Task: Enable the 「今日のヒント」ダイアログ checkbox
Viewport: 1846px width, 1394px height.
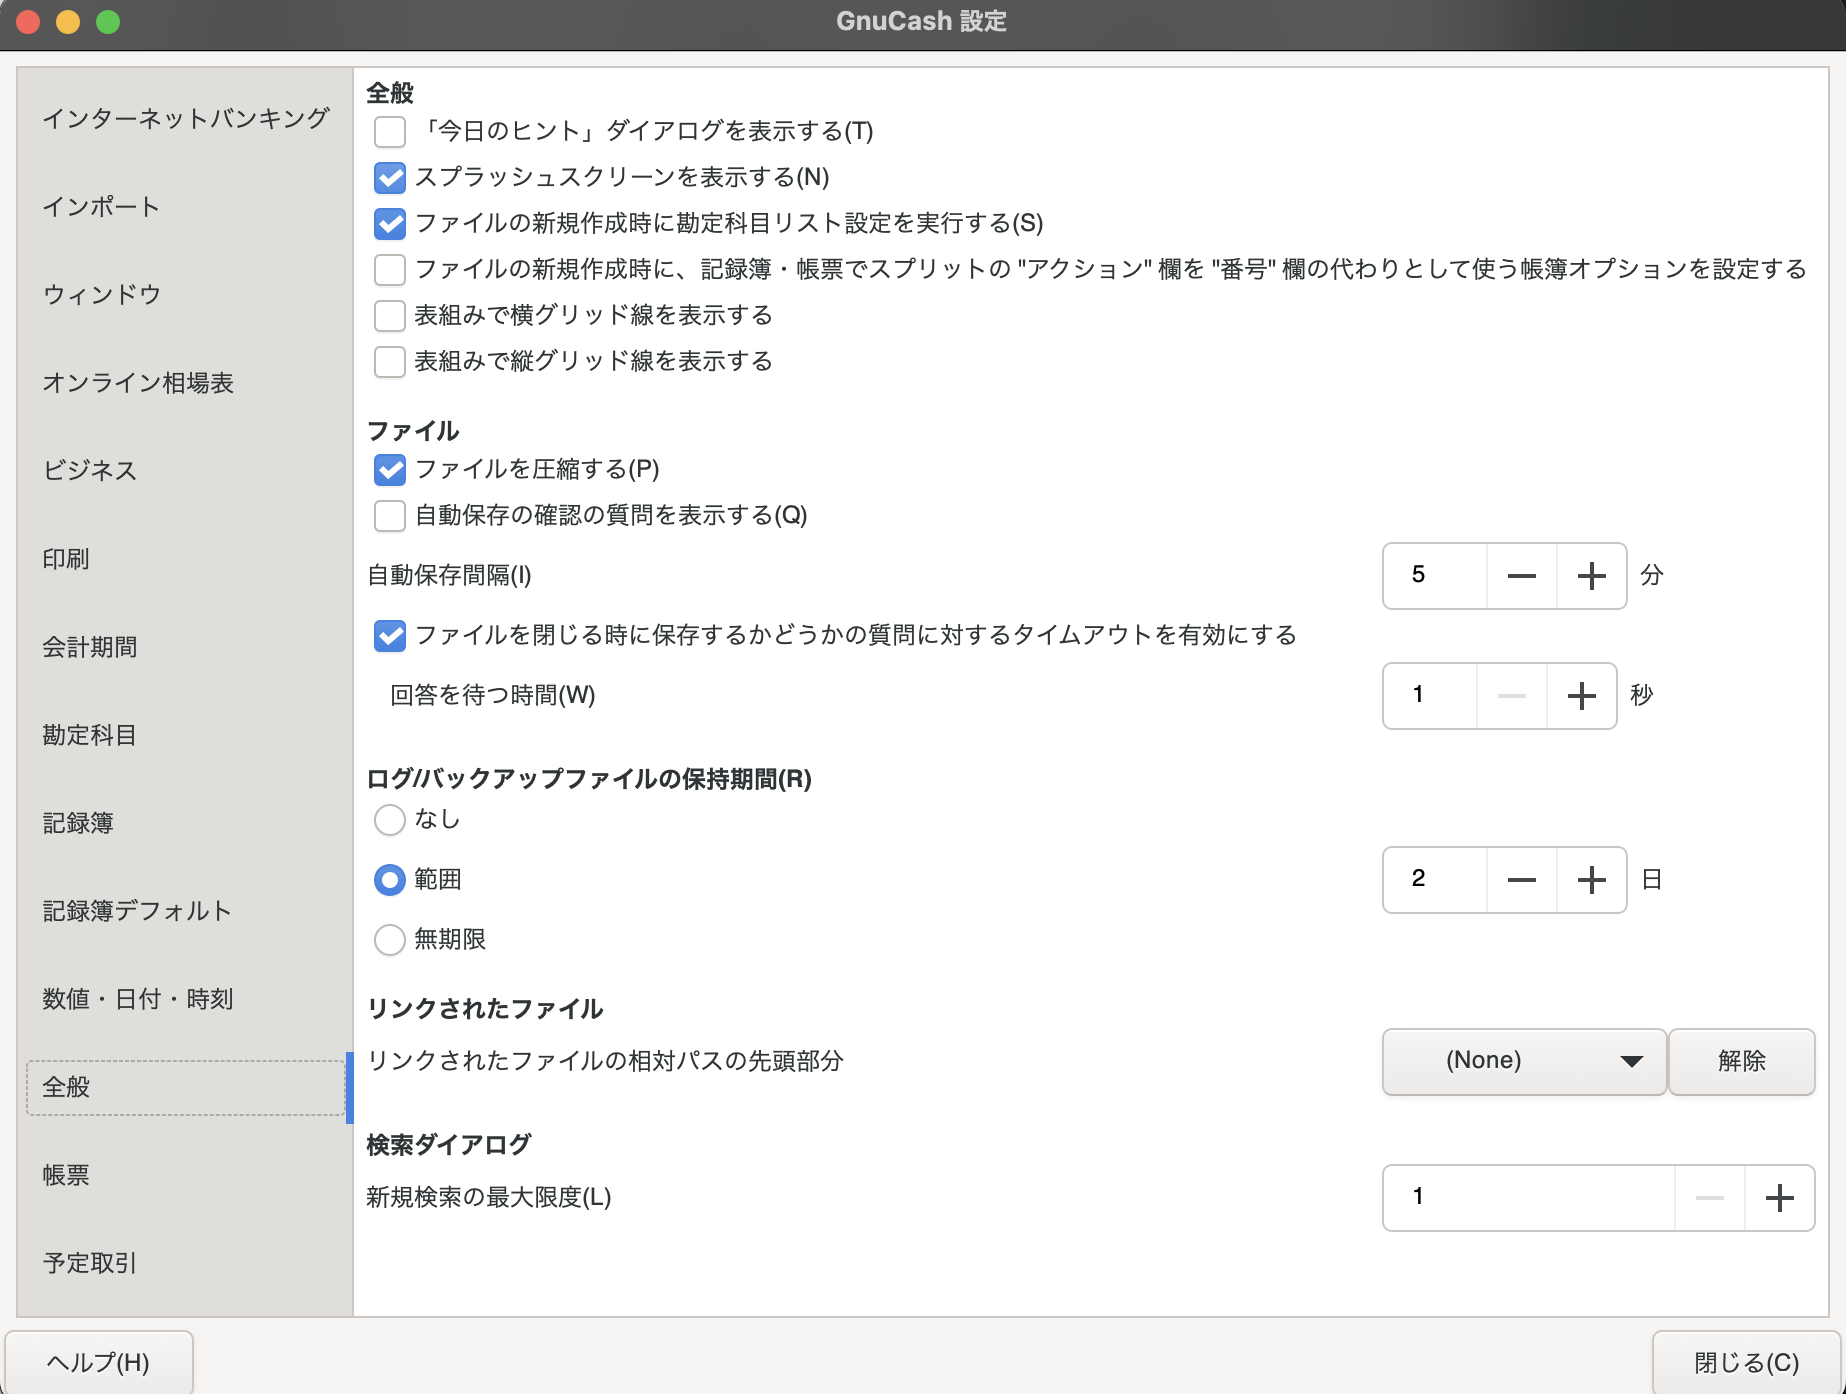Action: click(x=389, y=132)
